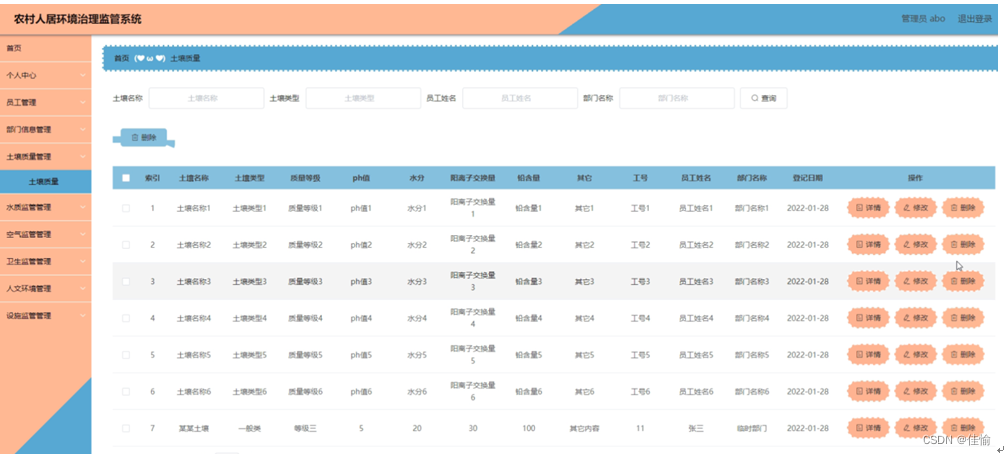
Task: Check the checkbox for row 土壤名称6
Action: pos(126,391)
